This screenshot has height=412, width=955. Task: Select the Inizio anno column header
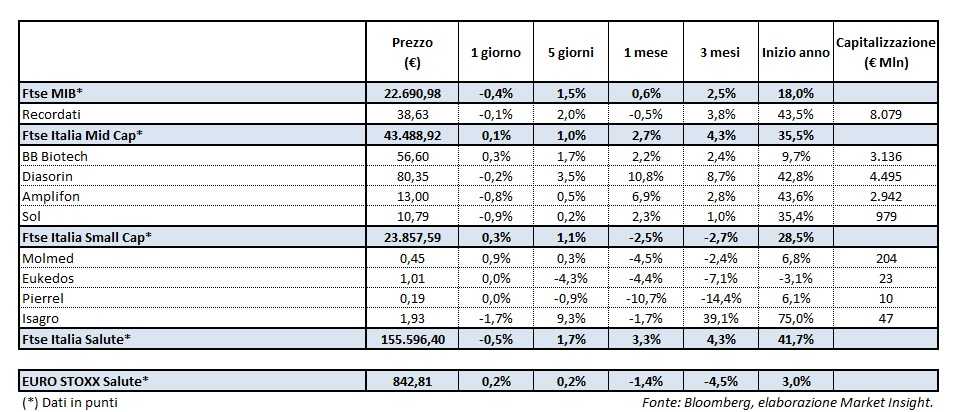pos(796,52)
